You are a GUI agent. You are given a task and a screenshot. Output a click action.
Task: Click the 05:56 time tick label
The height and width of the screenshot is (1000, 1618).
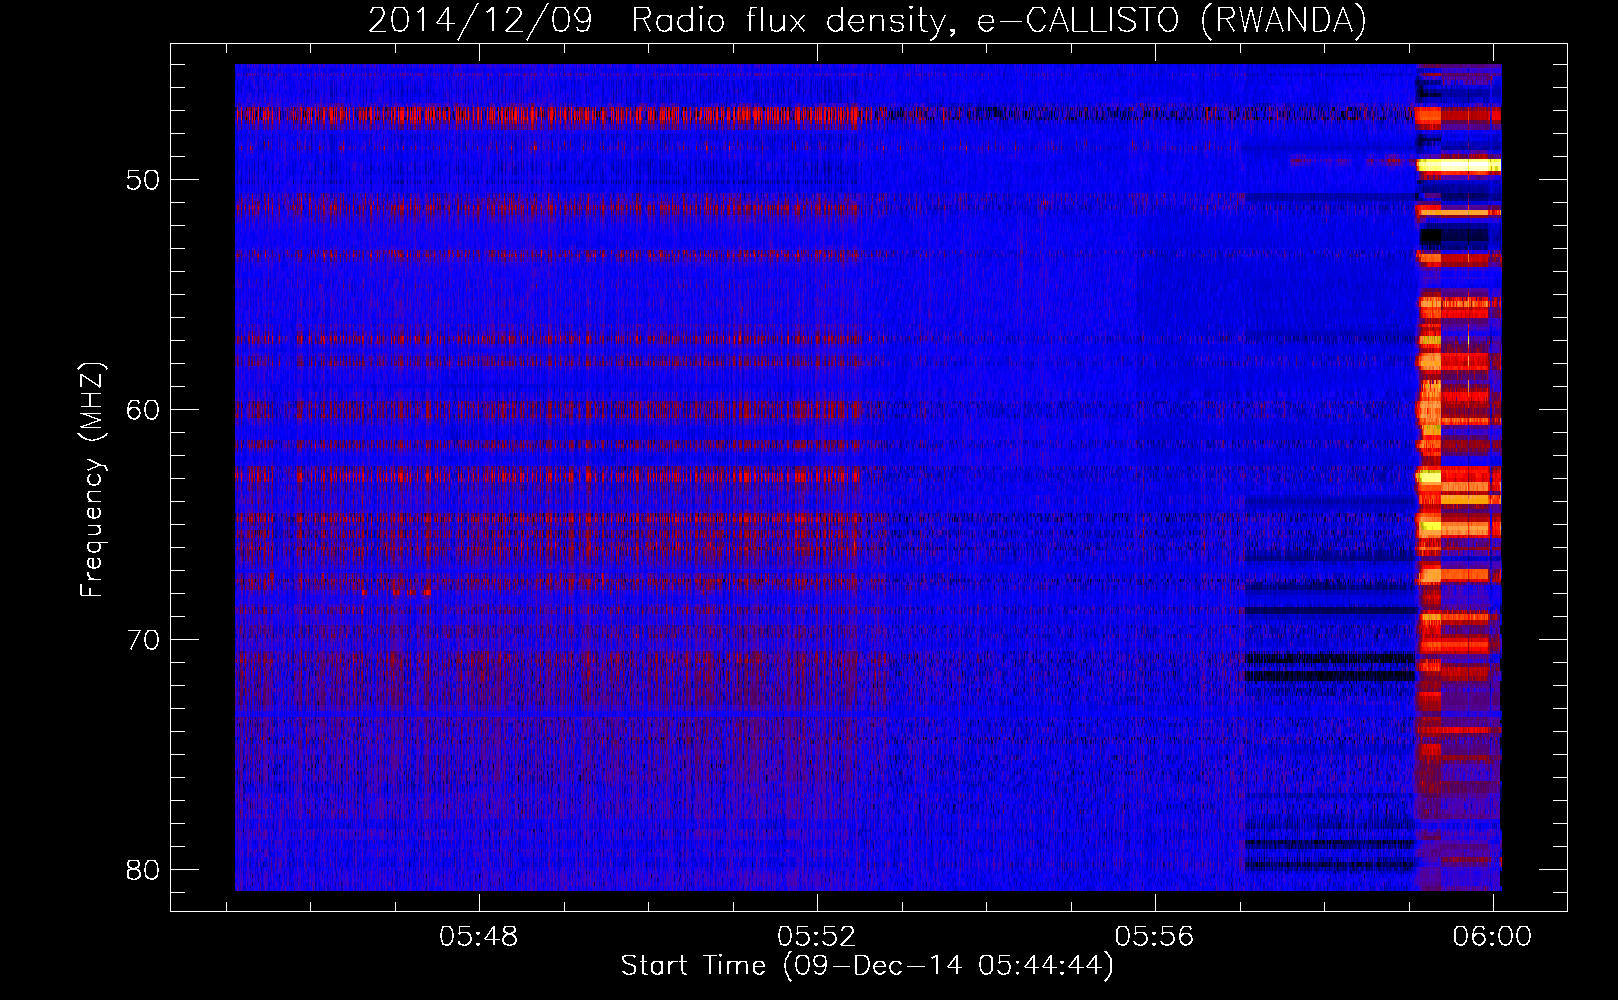[1155, 937]
